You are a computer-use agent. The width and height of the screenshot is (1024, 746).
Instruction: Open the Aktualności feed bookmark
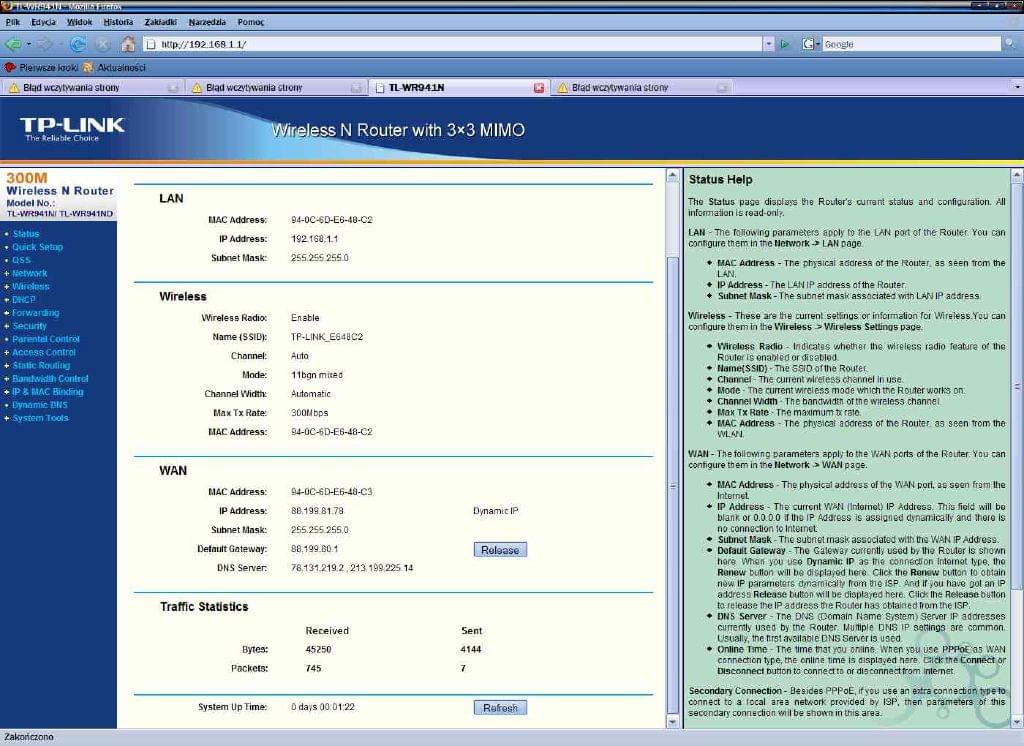click(x=114, y=67)
